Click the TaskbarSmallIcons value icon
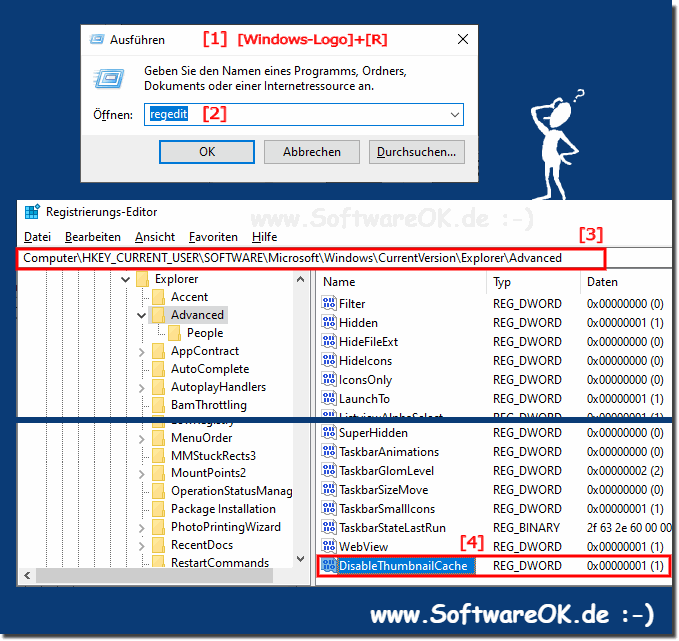 click(x=329, y=508)
